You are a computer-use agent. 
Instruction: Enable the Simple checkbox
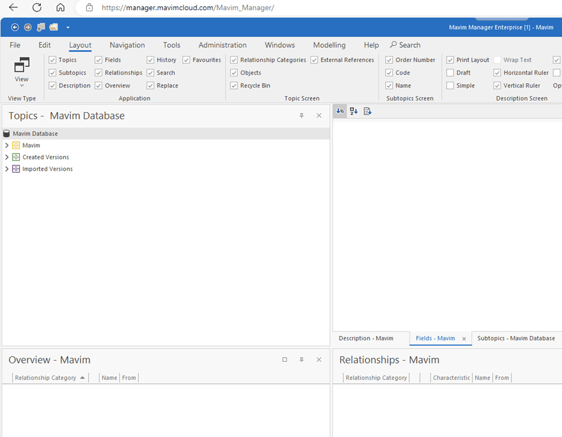coord(450,86)
